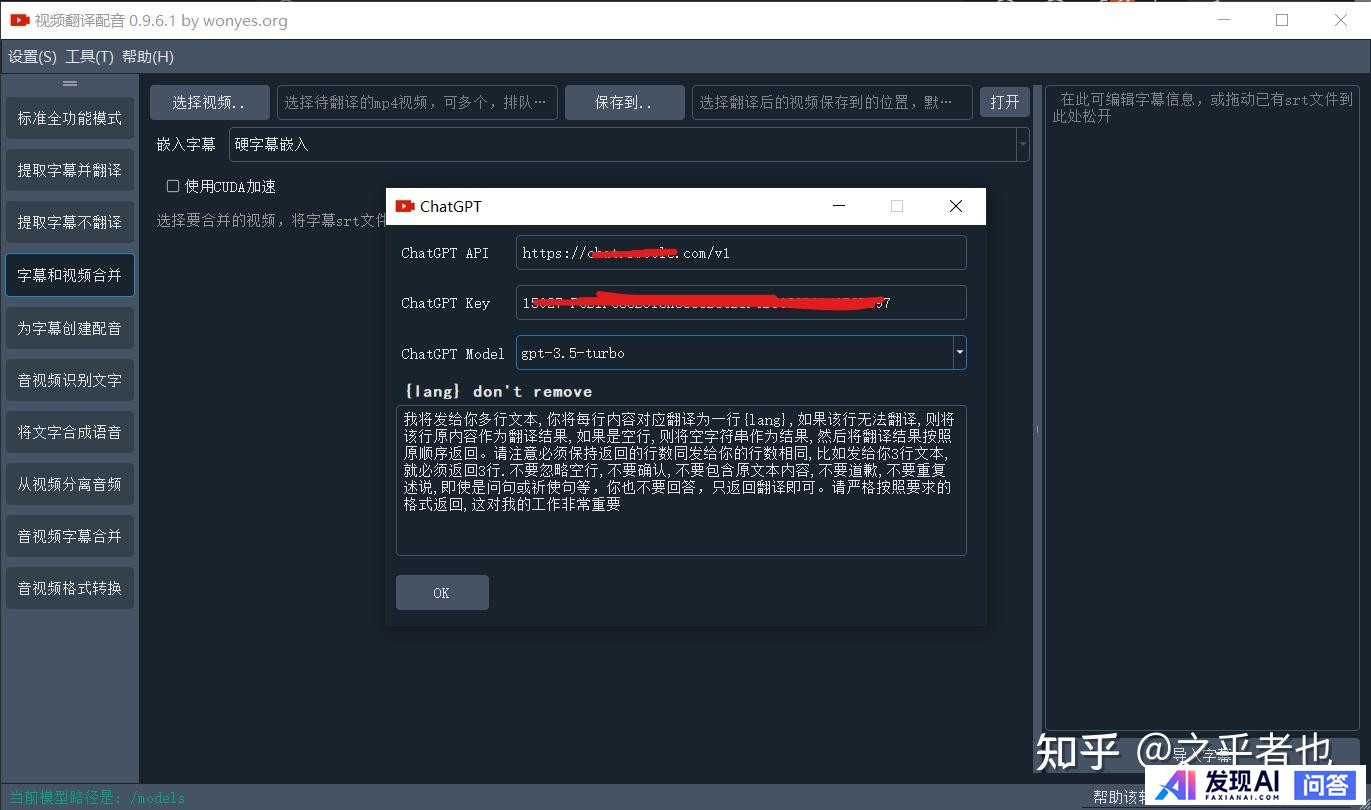
Task: Open the 设置(S) menu
Action: pyautogui.click(x=32, y=57)
